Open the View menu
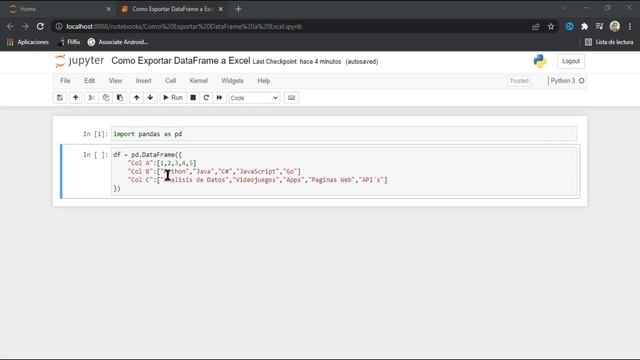Viewport: 640px width, 360px height. [115, 81]
